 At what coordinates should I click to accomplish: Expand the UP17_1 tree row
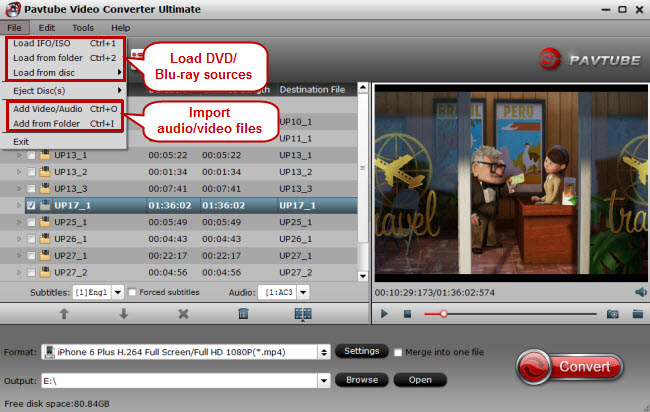click(x=19, y=205)
